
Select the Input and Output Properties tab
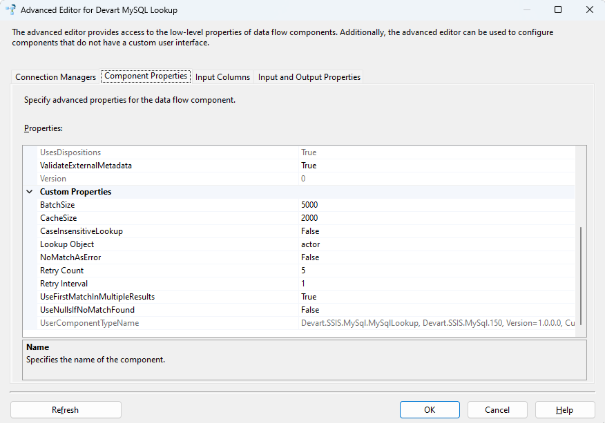pyautogui.click(x=309, y=77)
